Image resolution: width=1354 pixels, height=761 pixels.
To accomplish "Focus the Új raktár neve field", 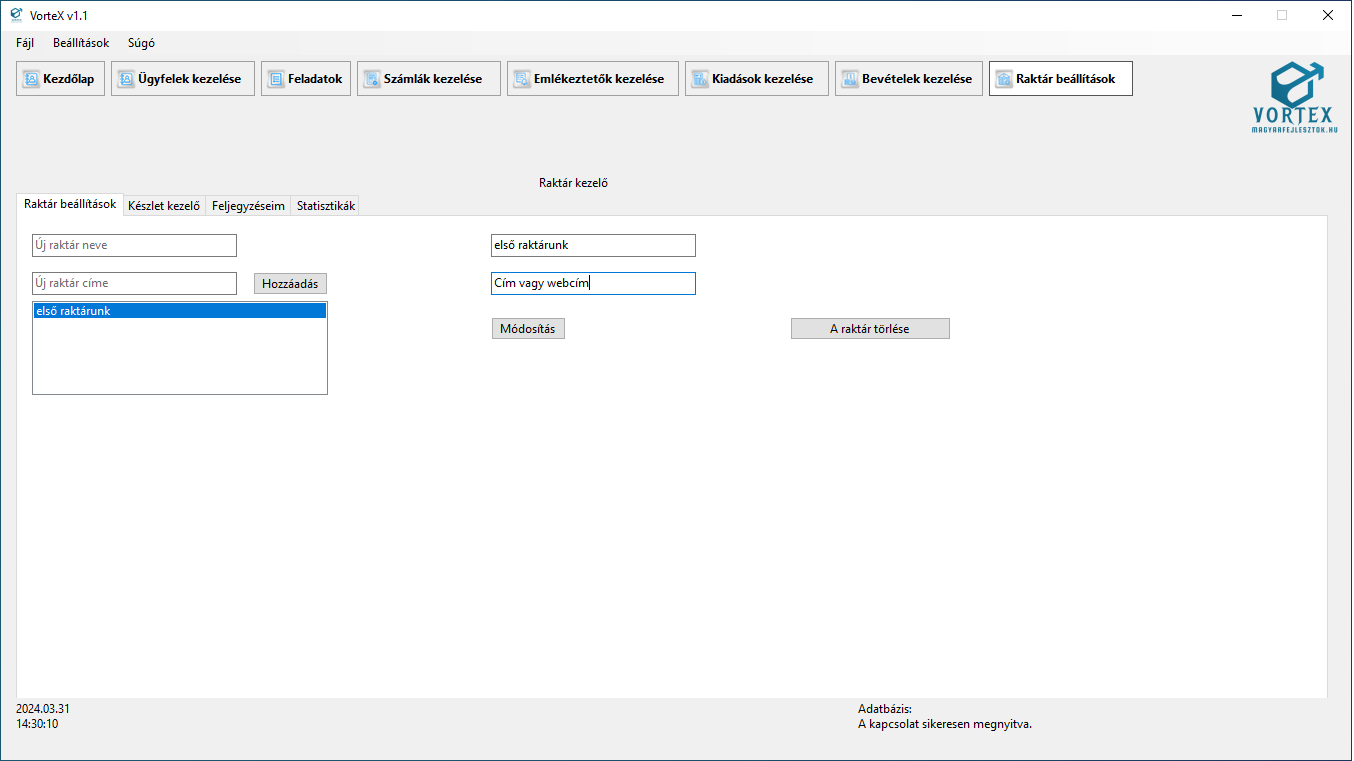I will [x=134, y=246].
